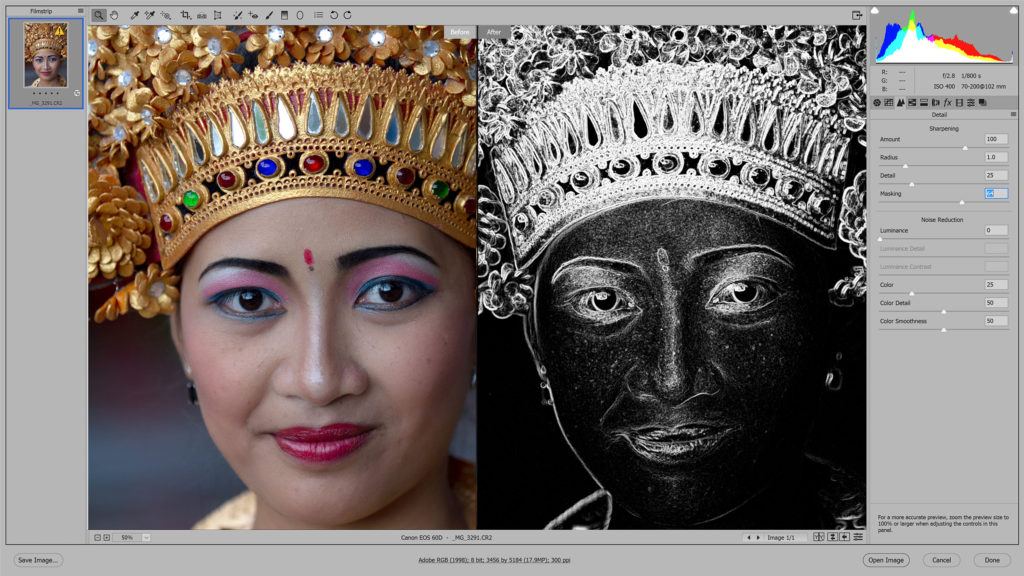This screenshot has height=576, width=1024.
Task: Switch to the Effects fx tab
Action: [x=947, y=102]
